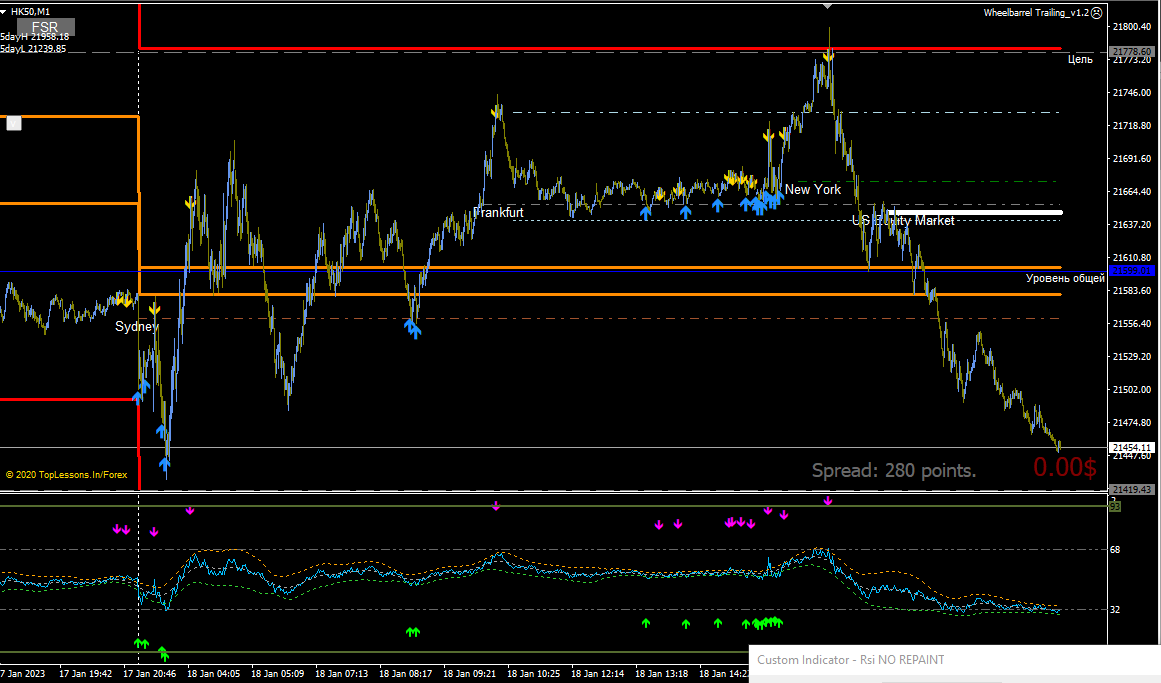The width and height of the screenshot is (1161, 683).
Task: Click the green up arrows near 08:17
Action: click(x=412, y=632)
